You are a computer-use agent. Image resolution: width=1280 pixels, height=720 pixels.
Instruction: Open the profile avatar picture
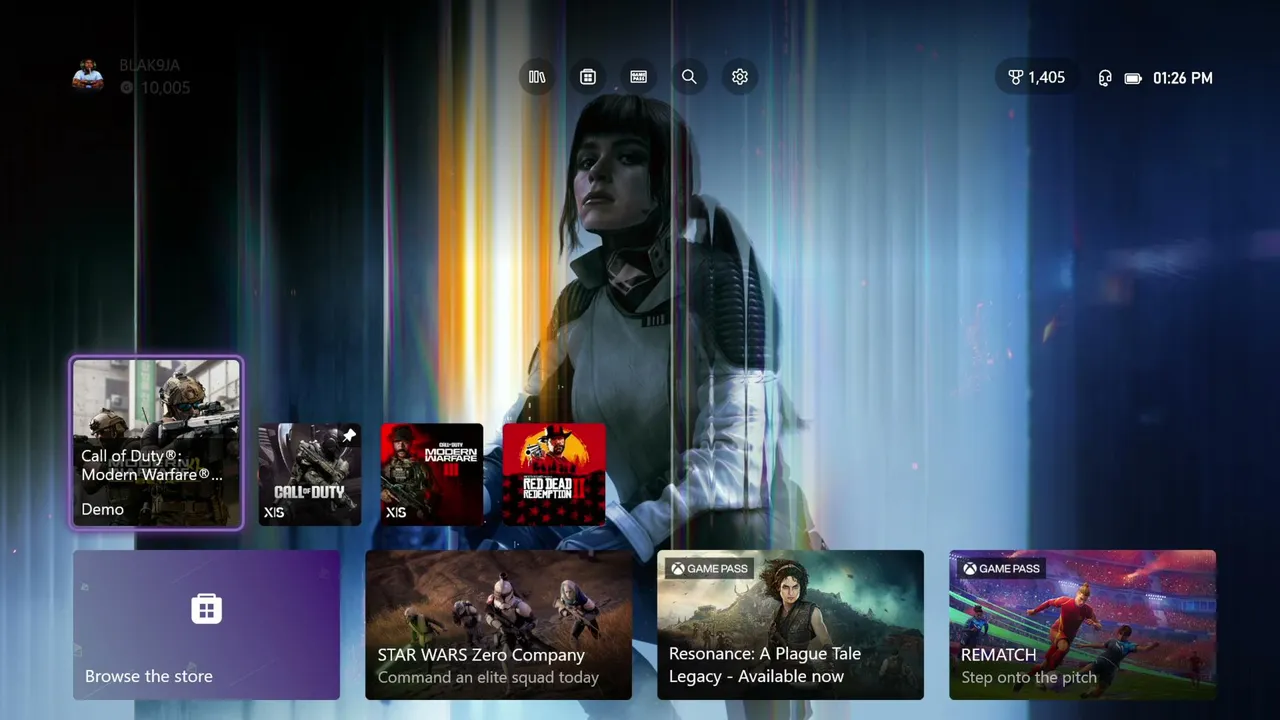coord(88,76)
